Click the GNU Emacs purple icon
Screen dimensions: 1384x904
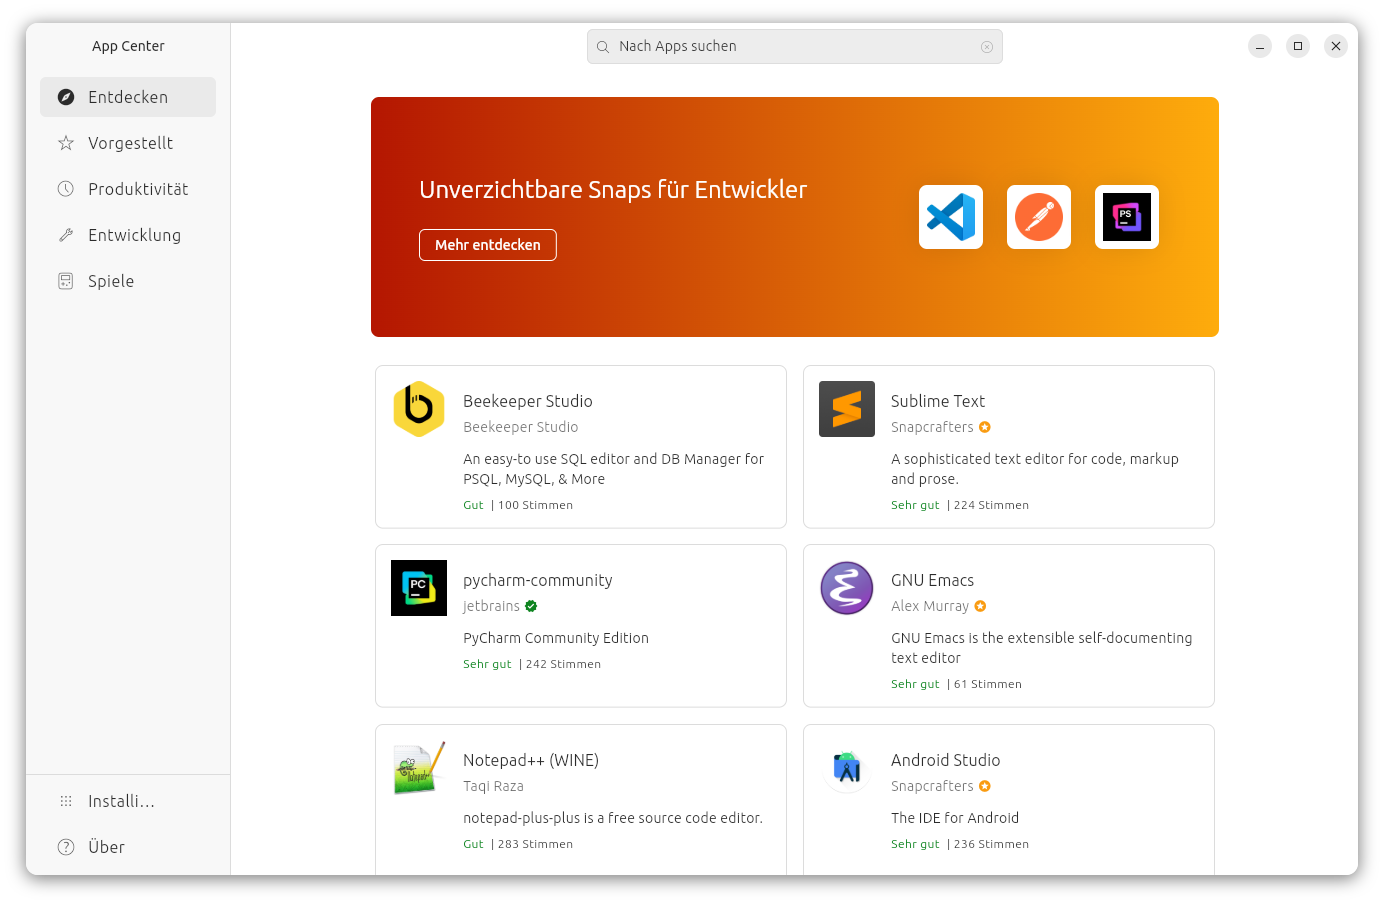coord(847,588)
